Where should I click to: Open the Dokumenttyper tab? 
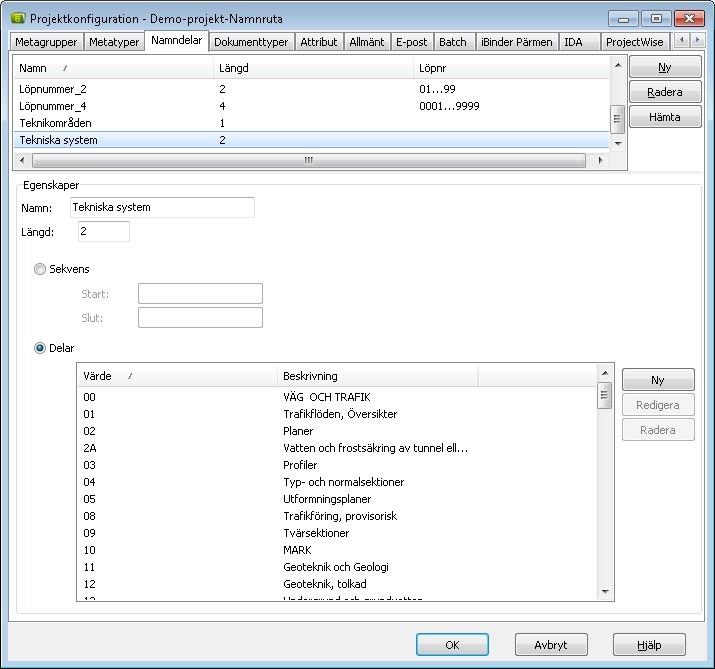pos(251,42)
